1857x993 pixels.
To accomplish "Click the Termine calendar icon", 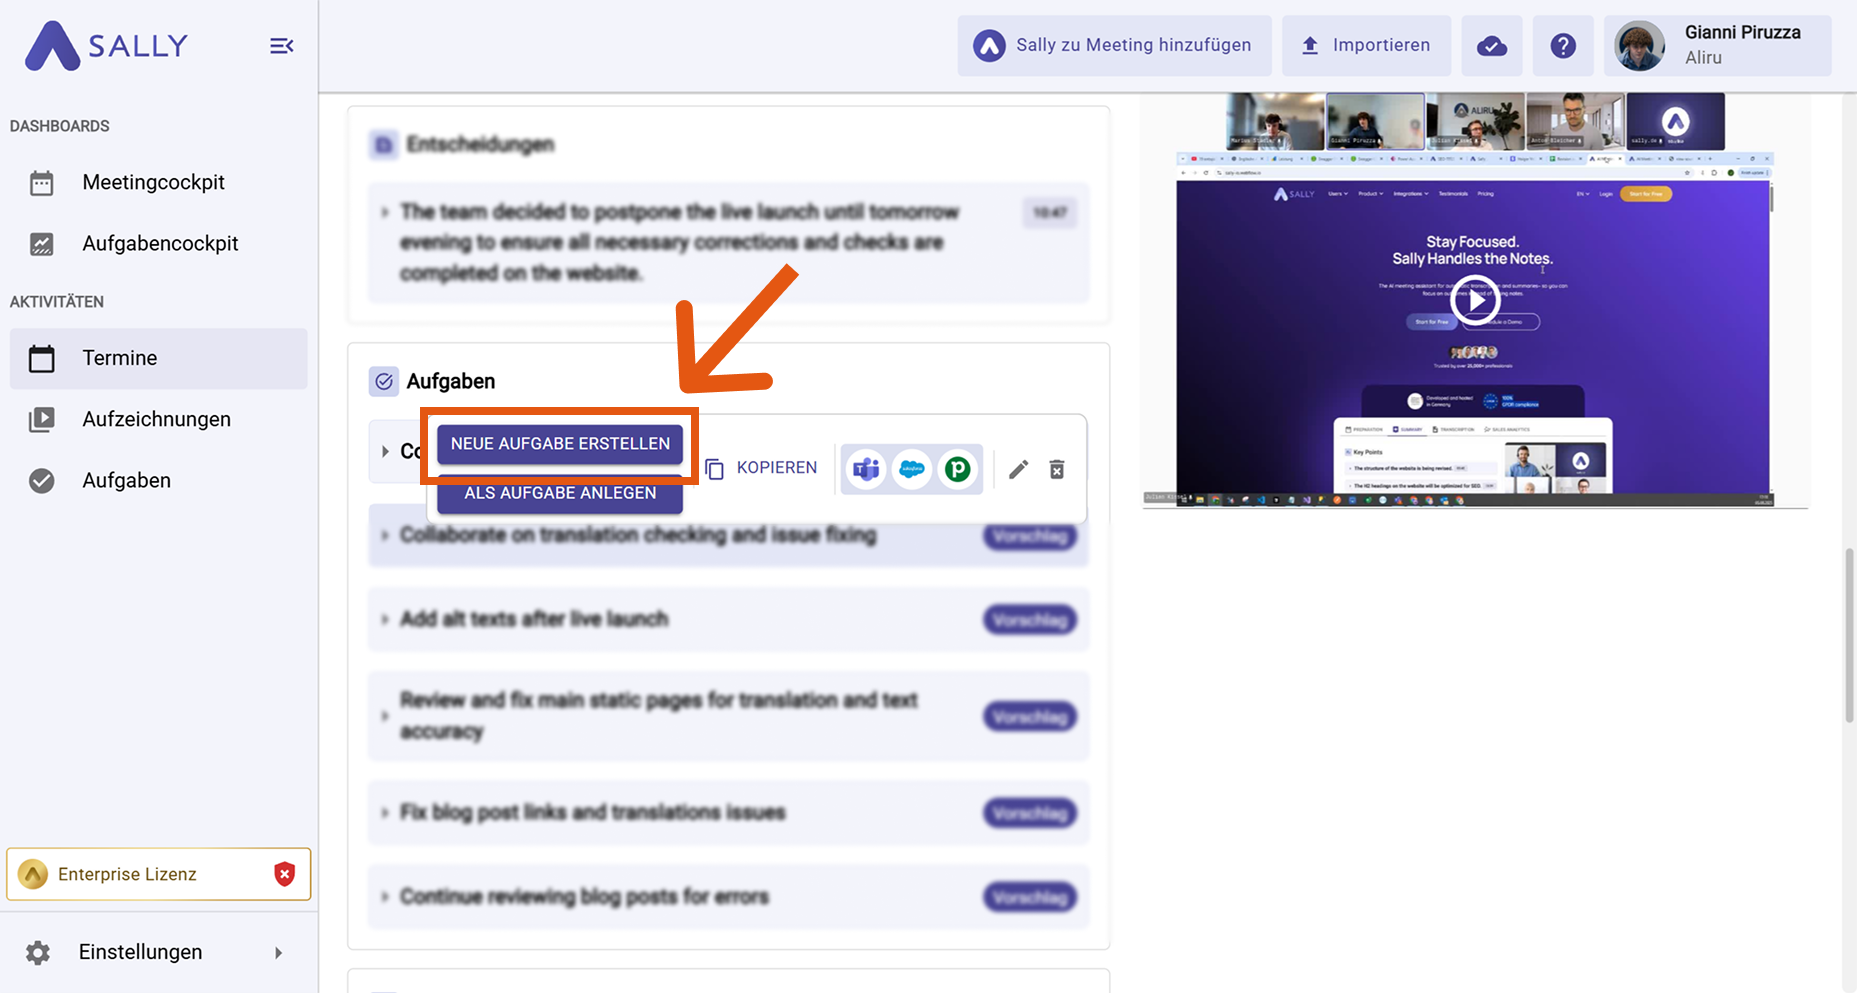I will pyautogui.click(x=42, y=358).
